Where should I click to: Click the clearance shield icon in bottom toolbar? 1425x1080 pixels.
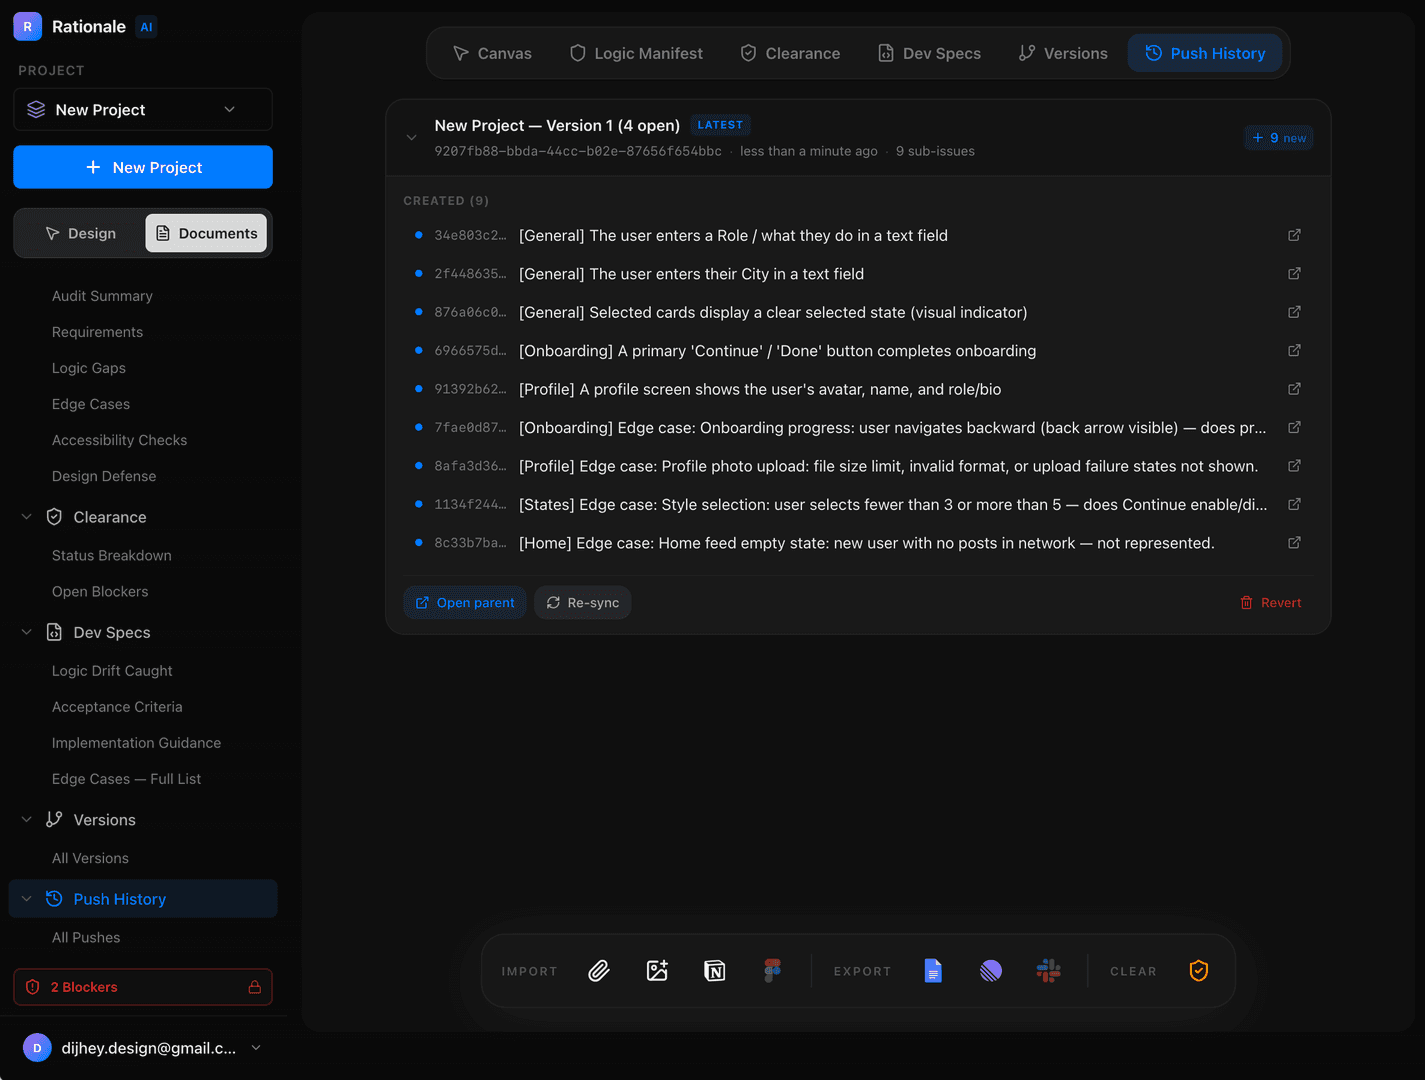pos(1199,971)
